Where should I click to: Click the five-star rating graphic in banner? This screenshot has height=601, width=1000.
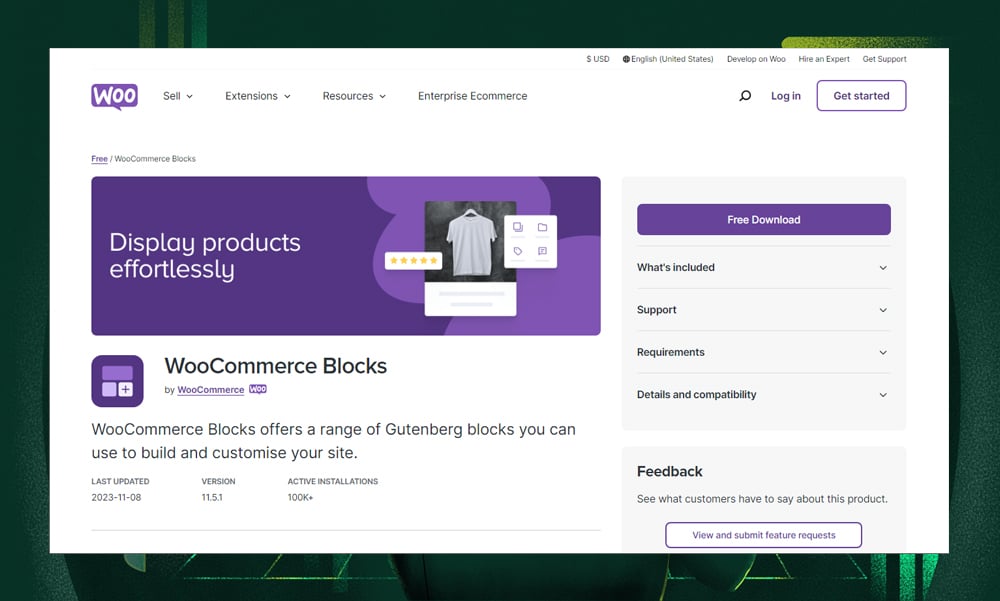413,260
